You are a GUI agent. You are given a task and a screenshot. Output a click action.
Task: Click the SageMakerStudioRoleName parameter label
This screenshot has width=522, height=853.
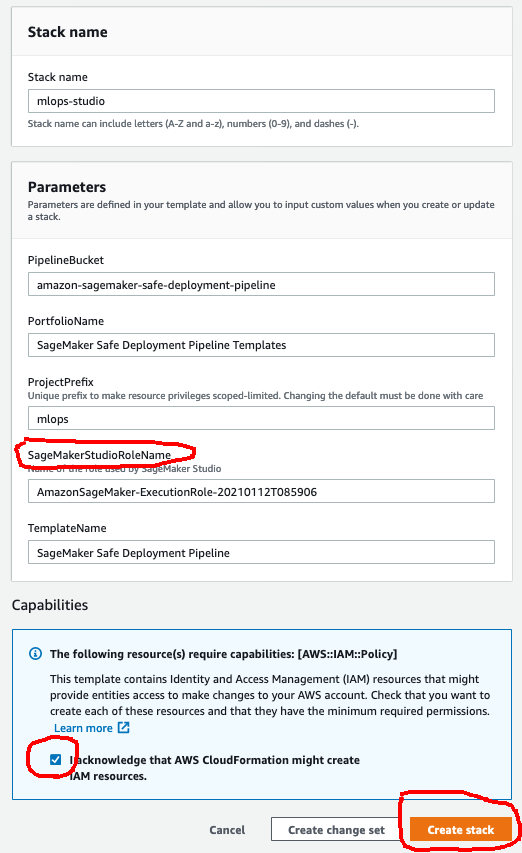(100, 455)
